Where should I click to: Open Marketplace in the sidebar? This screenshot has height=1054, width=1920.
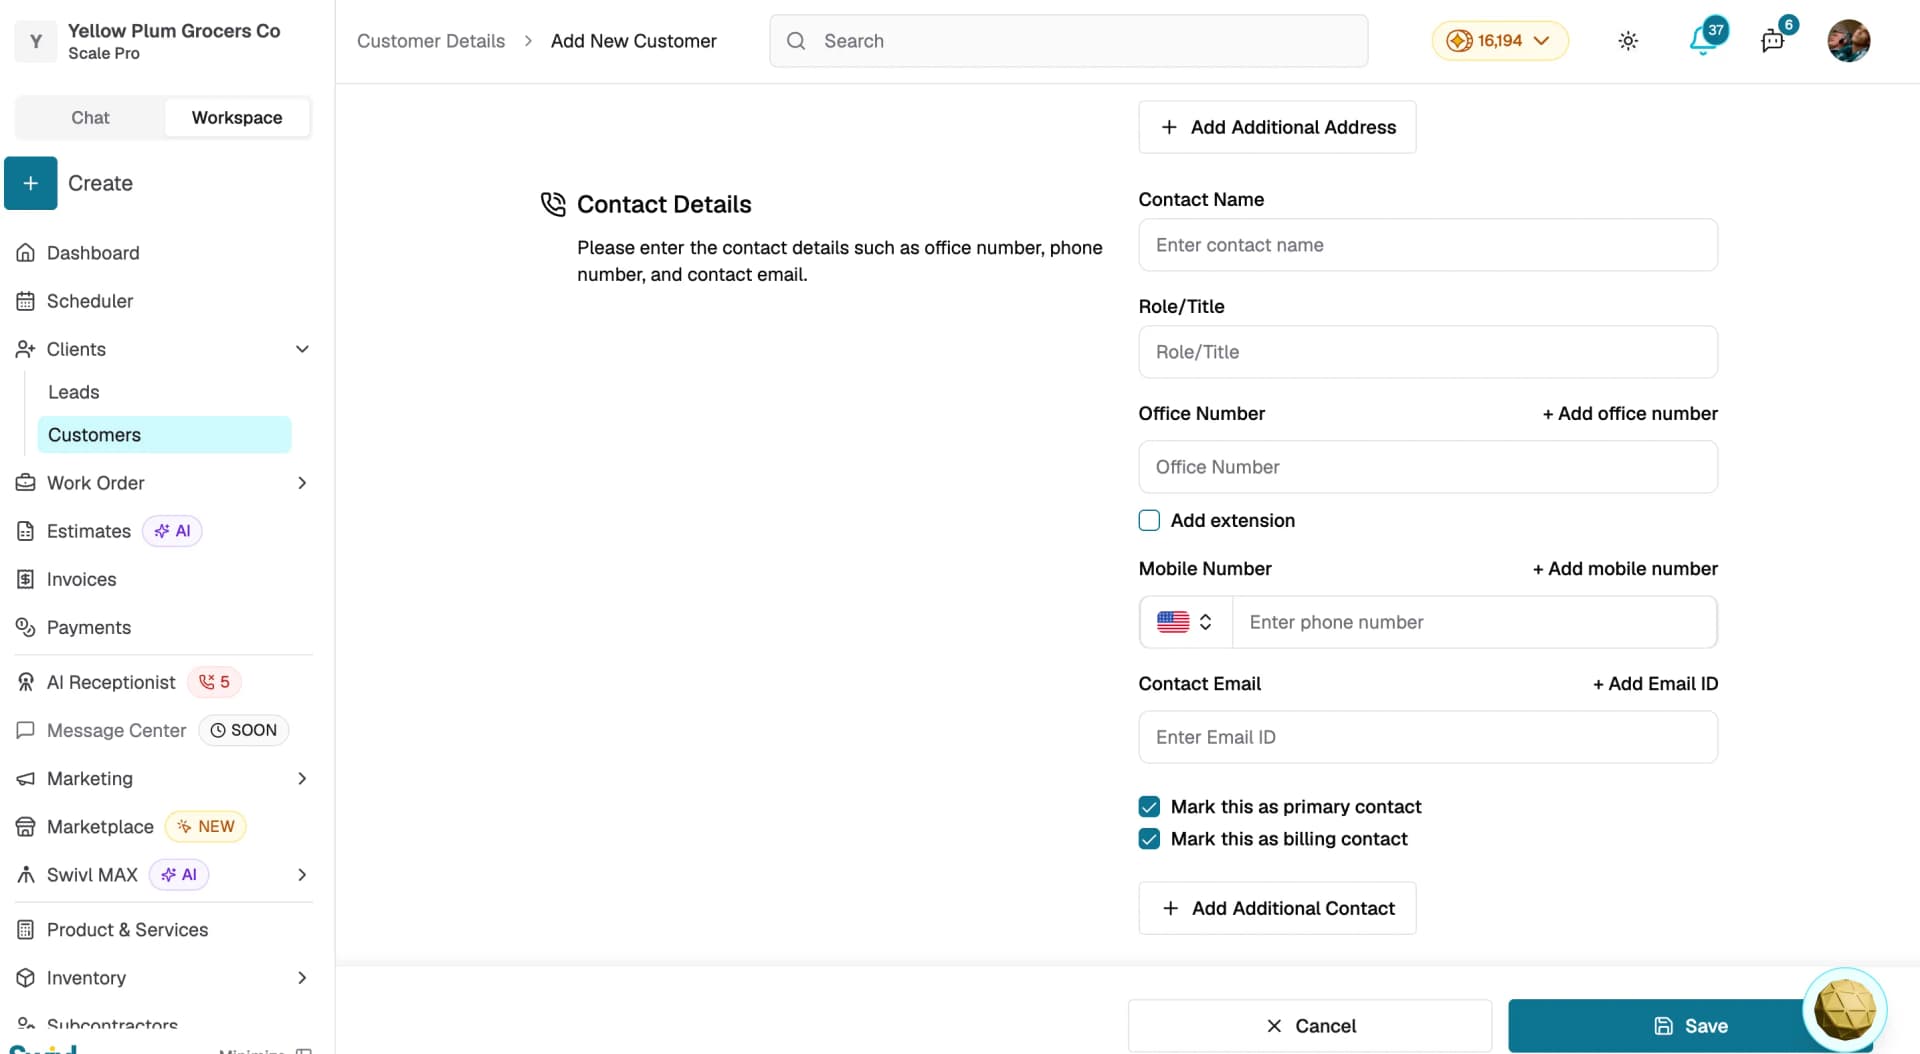tap(100, 827)
